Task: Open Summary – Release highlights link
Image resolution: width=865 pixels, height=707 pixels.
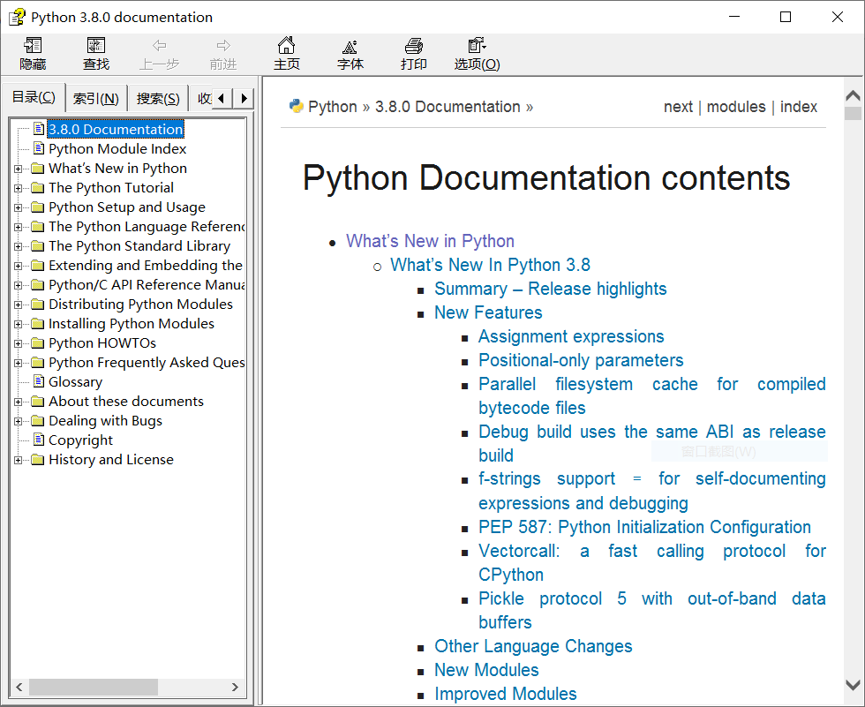Action: click(x=550, y=288)
